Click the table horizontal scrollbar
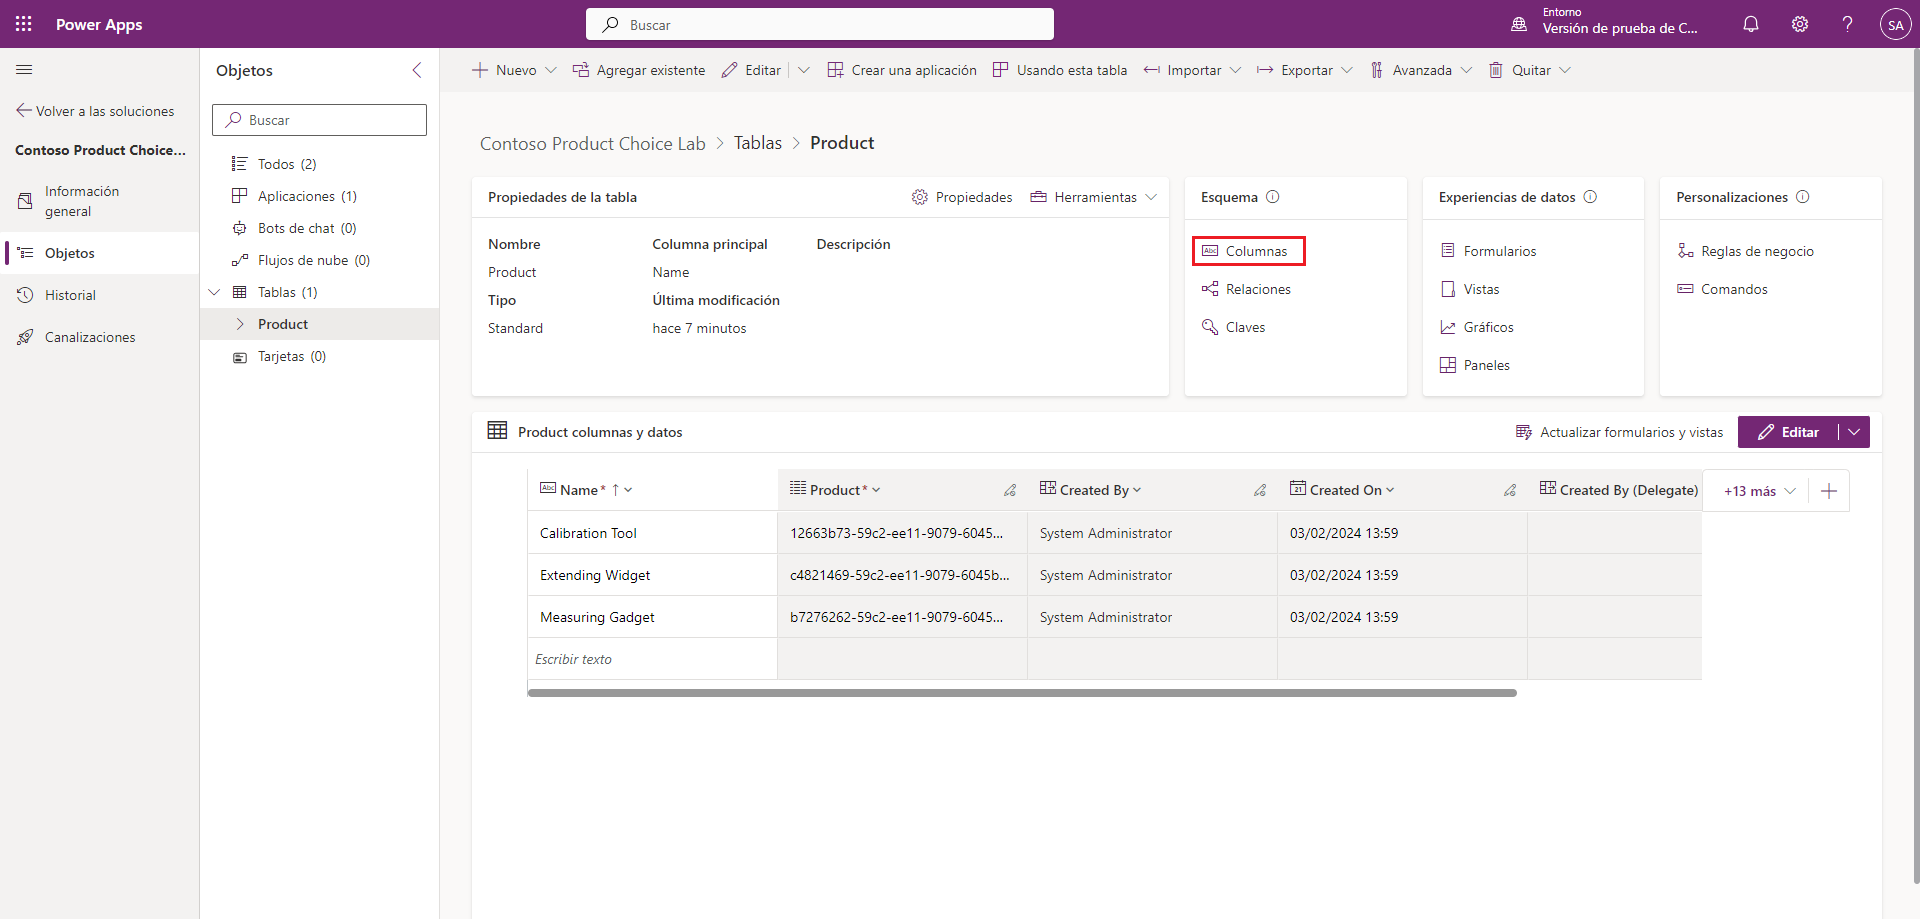Viewport: 1920px width, 919px height. (x=1022, y=692)
